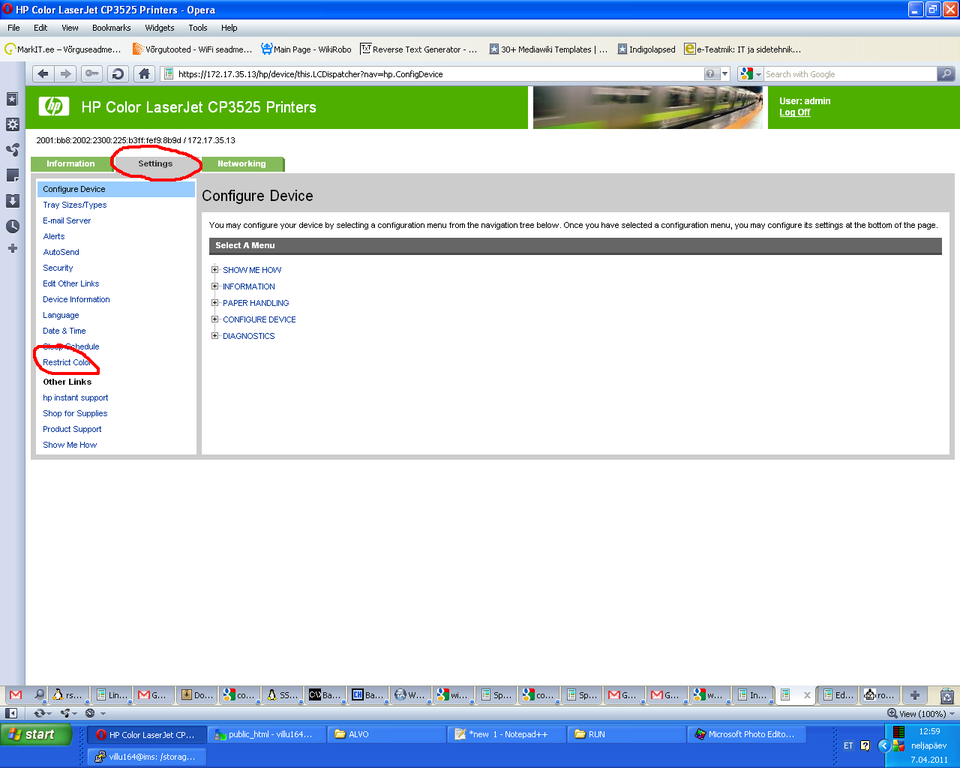This screenshot has height=768, width=960.
Task: Open Downloads panel arrow icon in sidebar
Action: [12, 201]
